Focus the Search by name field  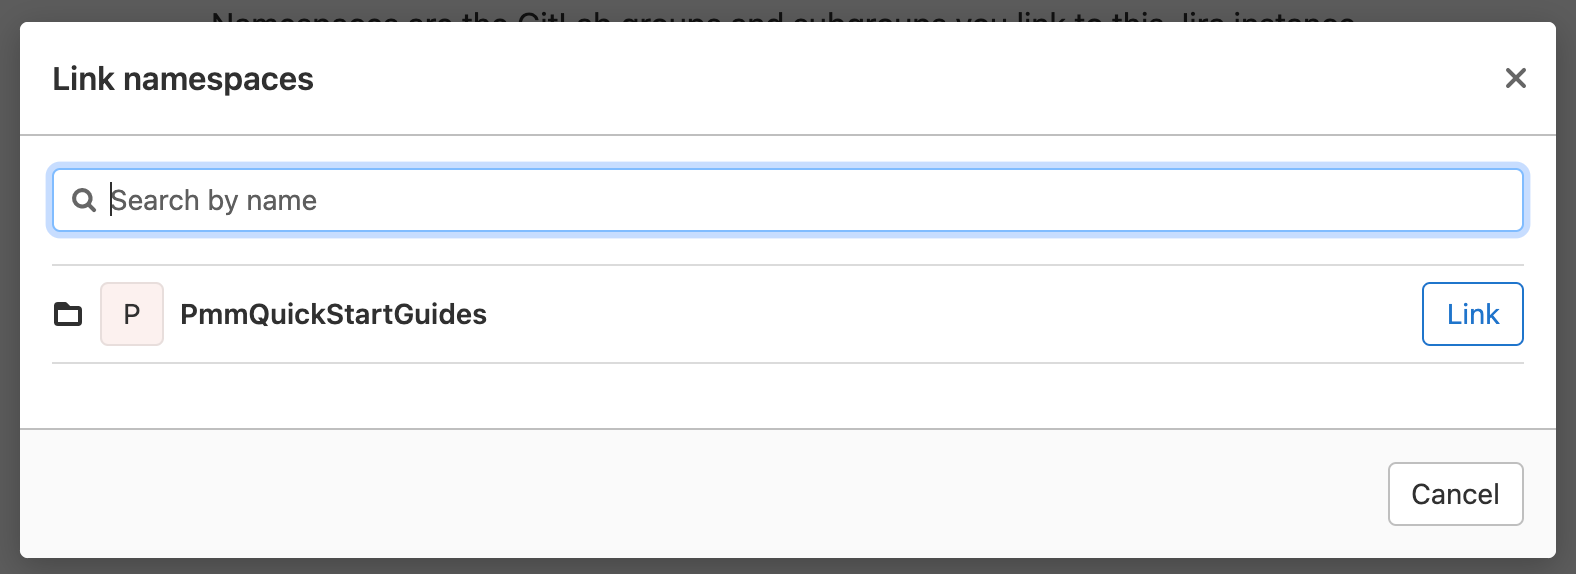[800, 200]
